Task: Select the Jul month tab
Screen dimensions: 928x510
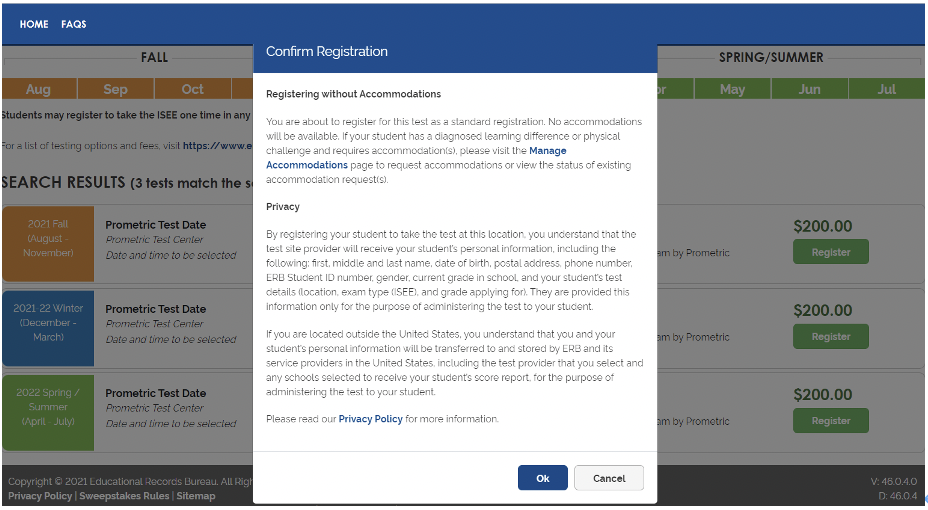Action: tap(886, 89)
